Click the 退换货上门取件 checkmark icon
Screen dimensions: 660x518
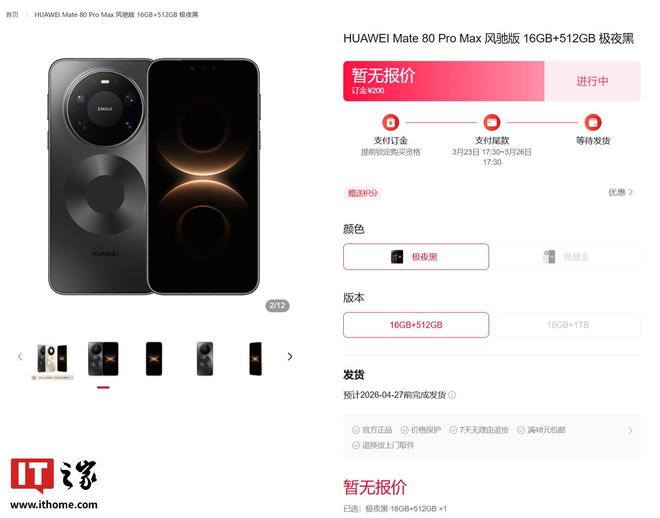[x=355, y=444]
